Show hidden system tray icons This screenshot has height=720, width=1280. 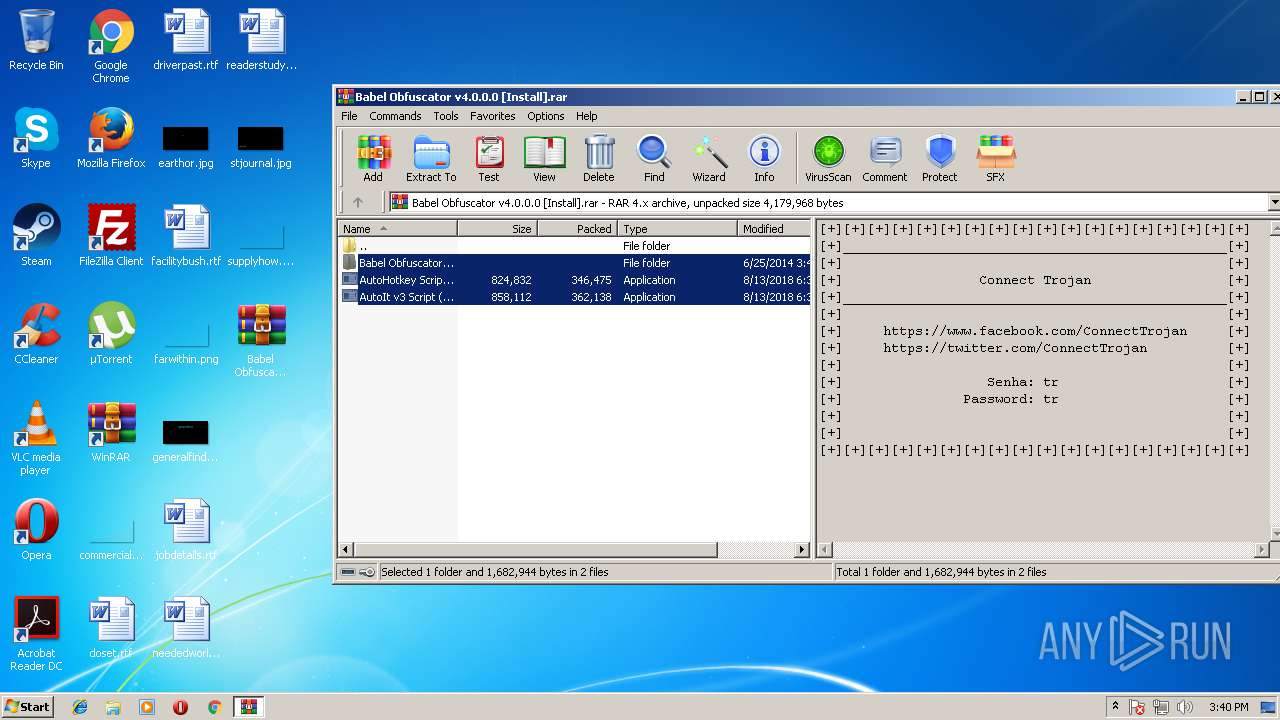click(x=1115, y=707)
